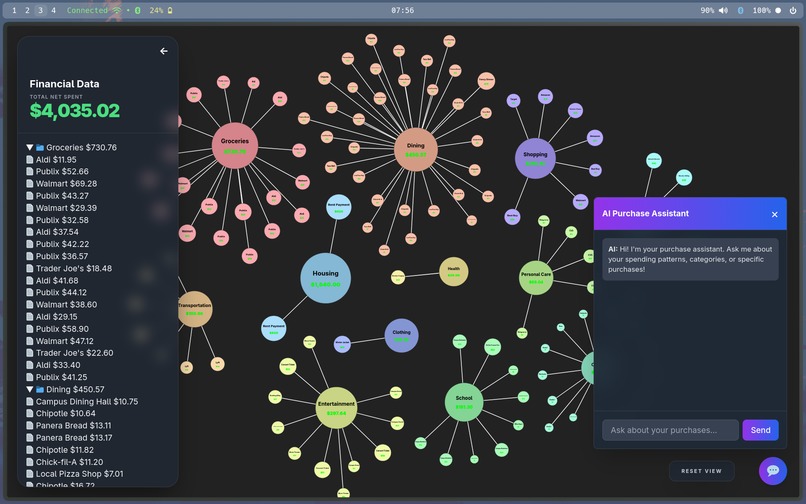Select the Trader Joe's $18.48 entry
This screenshot has height=504, width=806.
(69, 268)
